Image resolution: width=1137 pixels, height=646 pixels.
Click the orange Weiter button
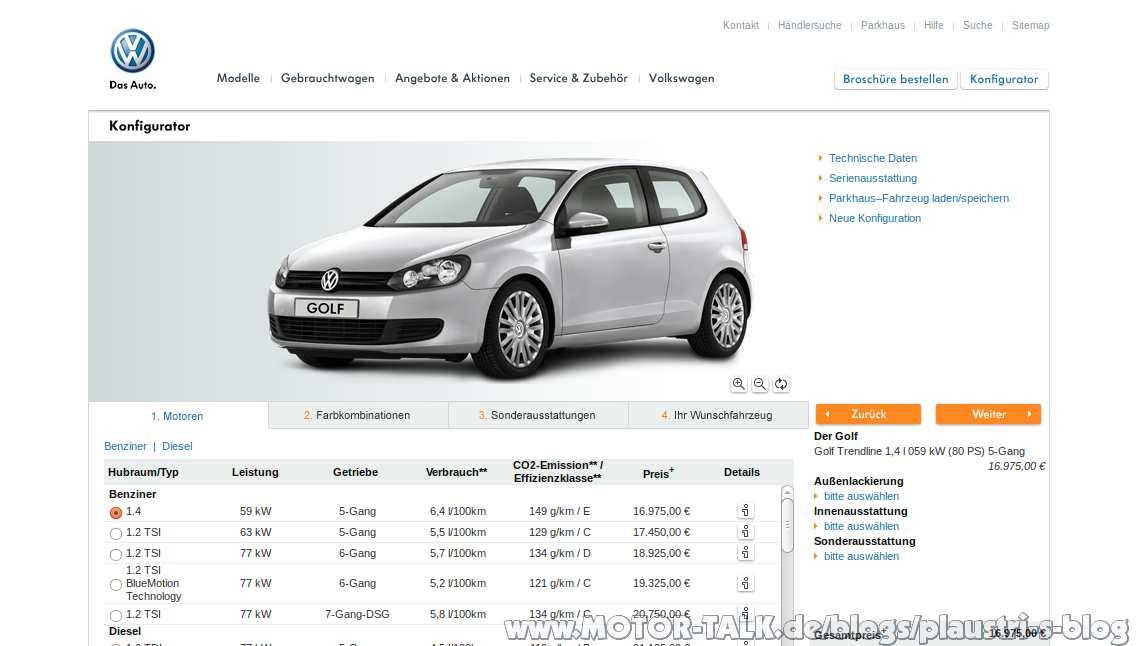point(988,414)
